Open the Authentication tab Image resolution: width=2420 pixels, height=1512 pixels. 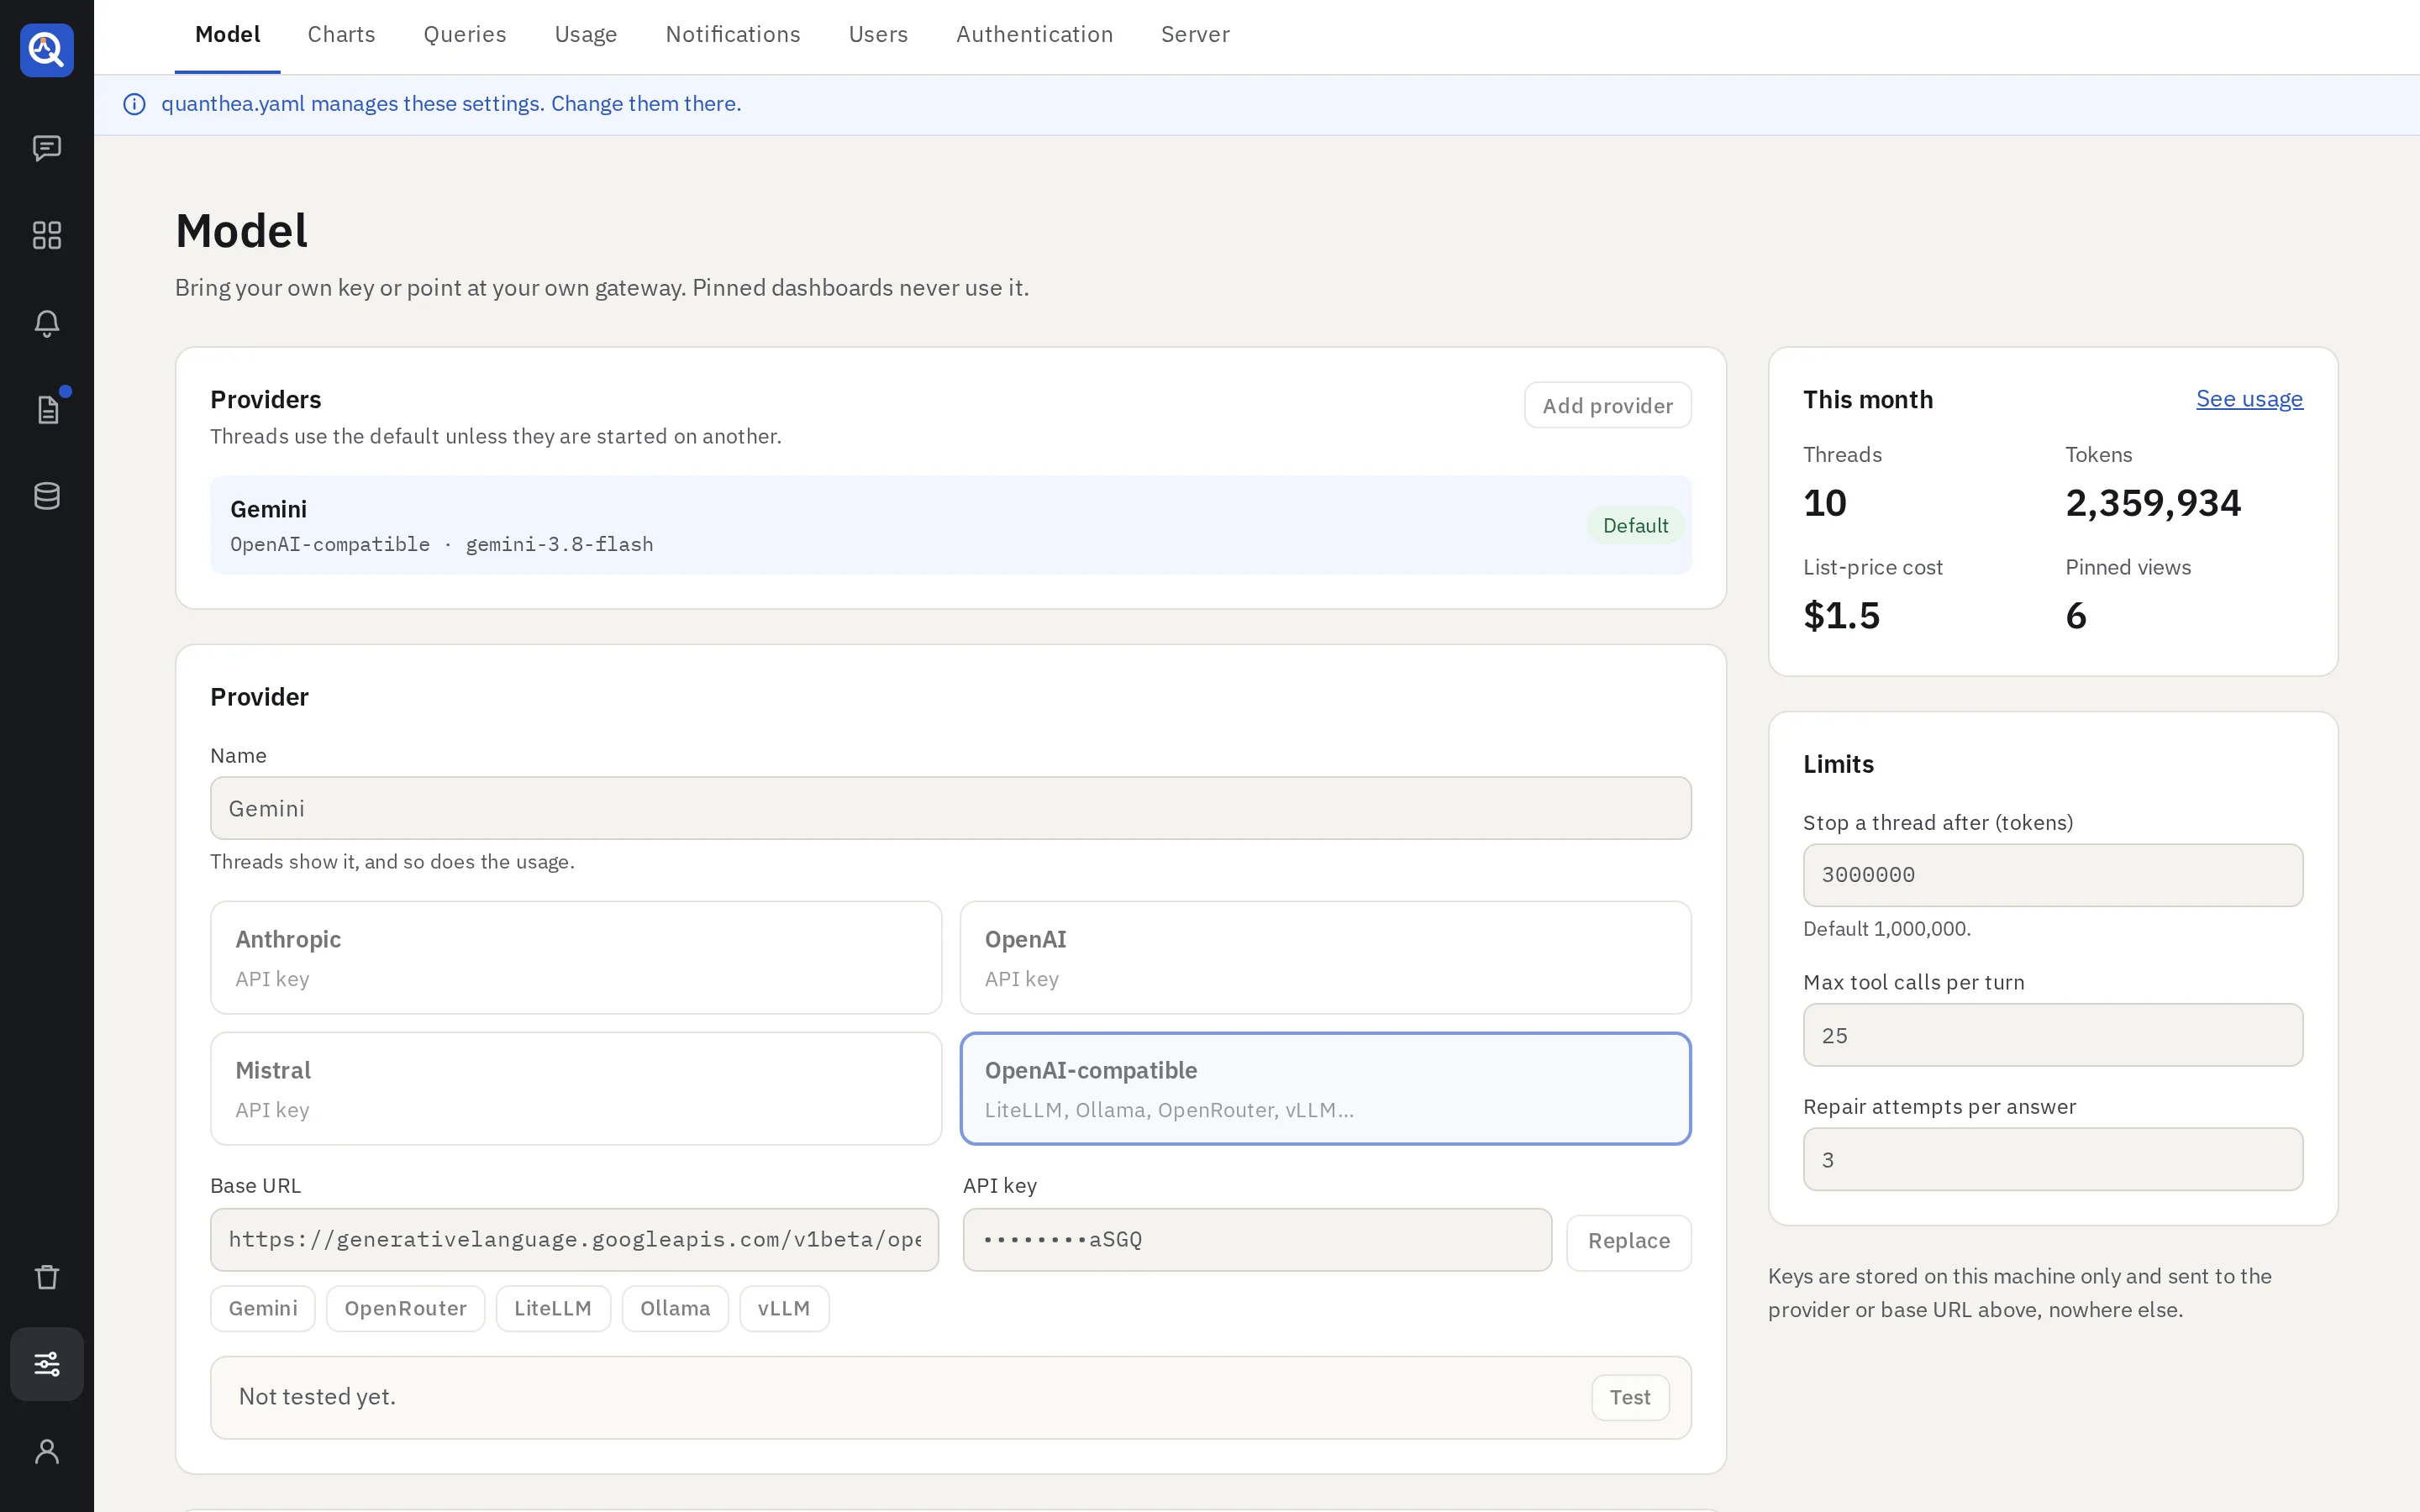coord(1034,35)
